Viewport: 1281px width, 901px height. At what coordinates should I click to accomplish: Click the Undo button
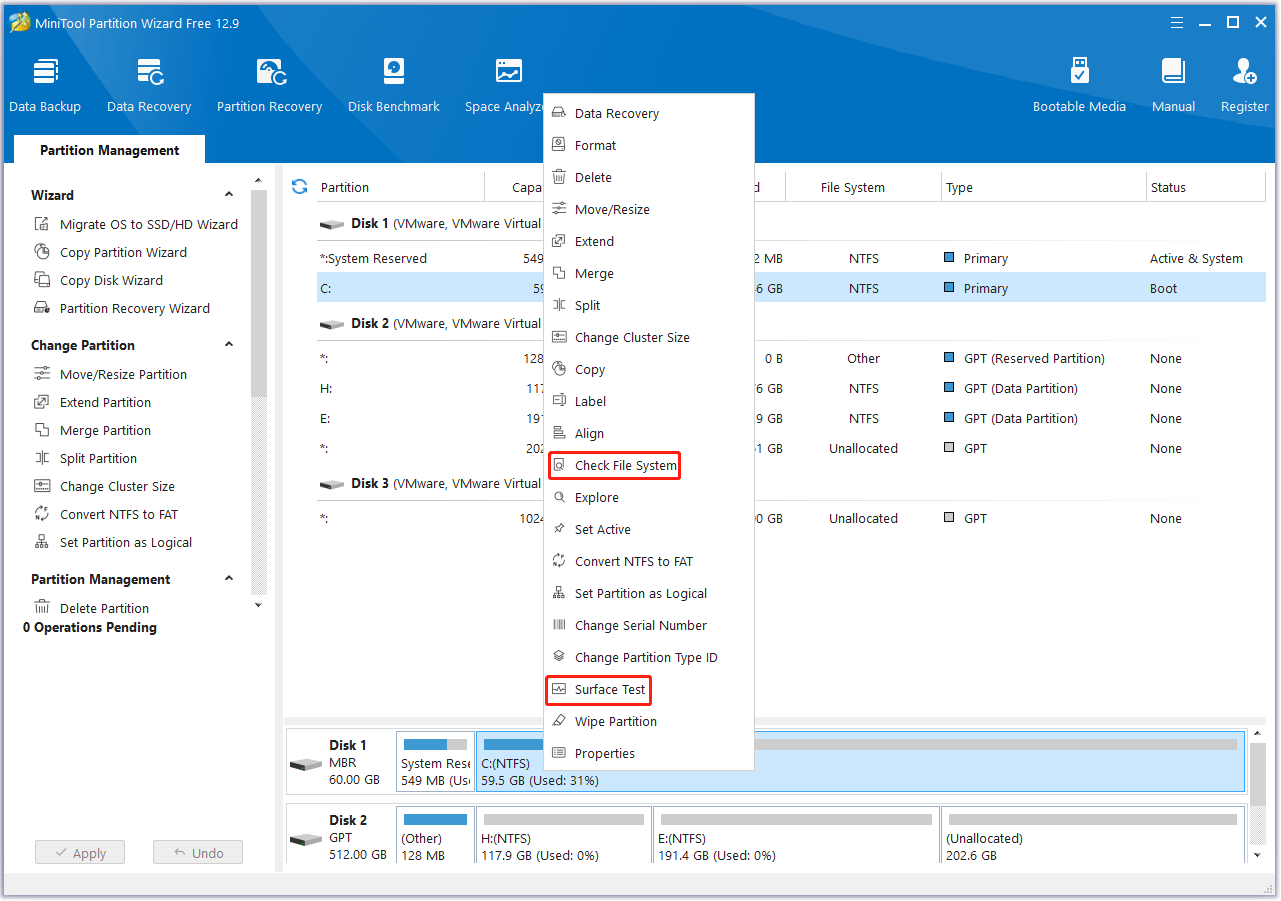[198, 853]
